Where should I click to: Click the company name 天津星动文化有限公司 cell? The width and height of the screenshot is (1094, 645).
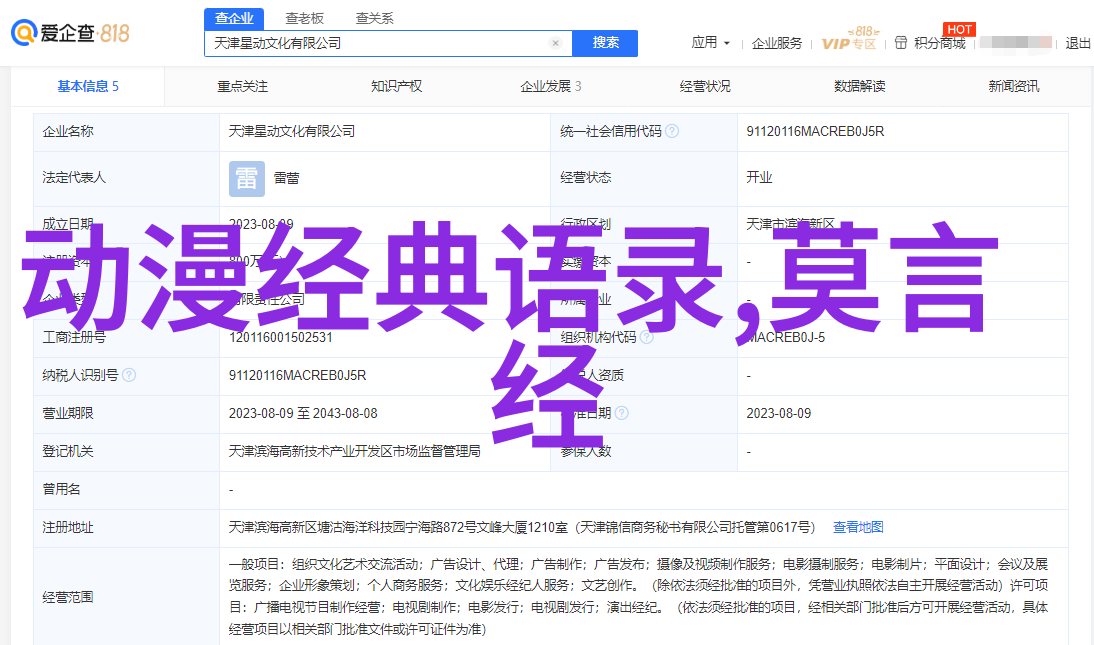tap(292, 131)
